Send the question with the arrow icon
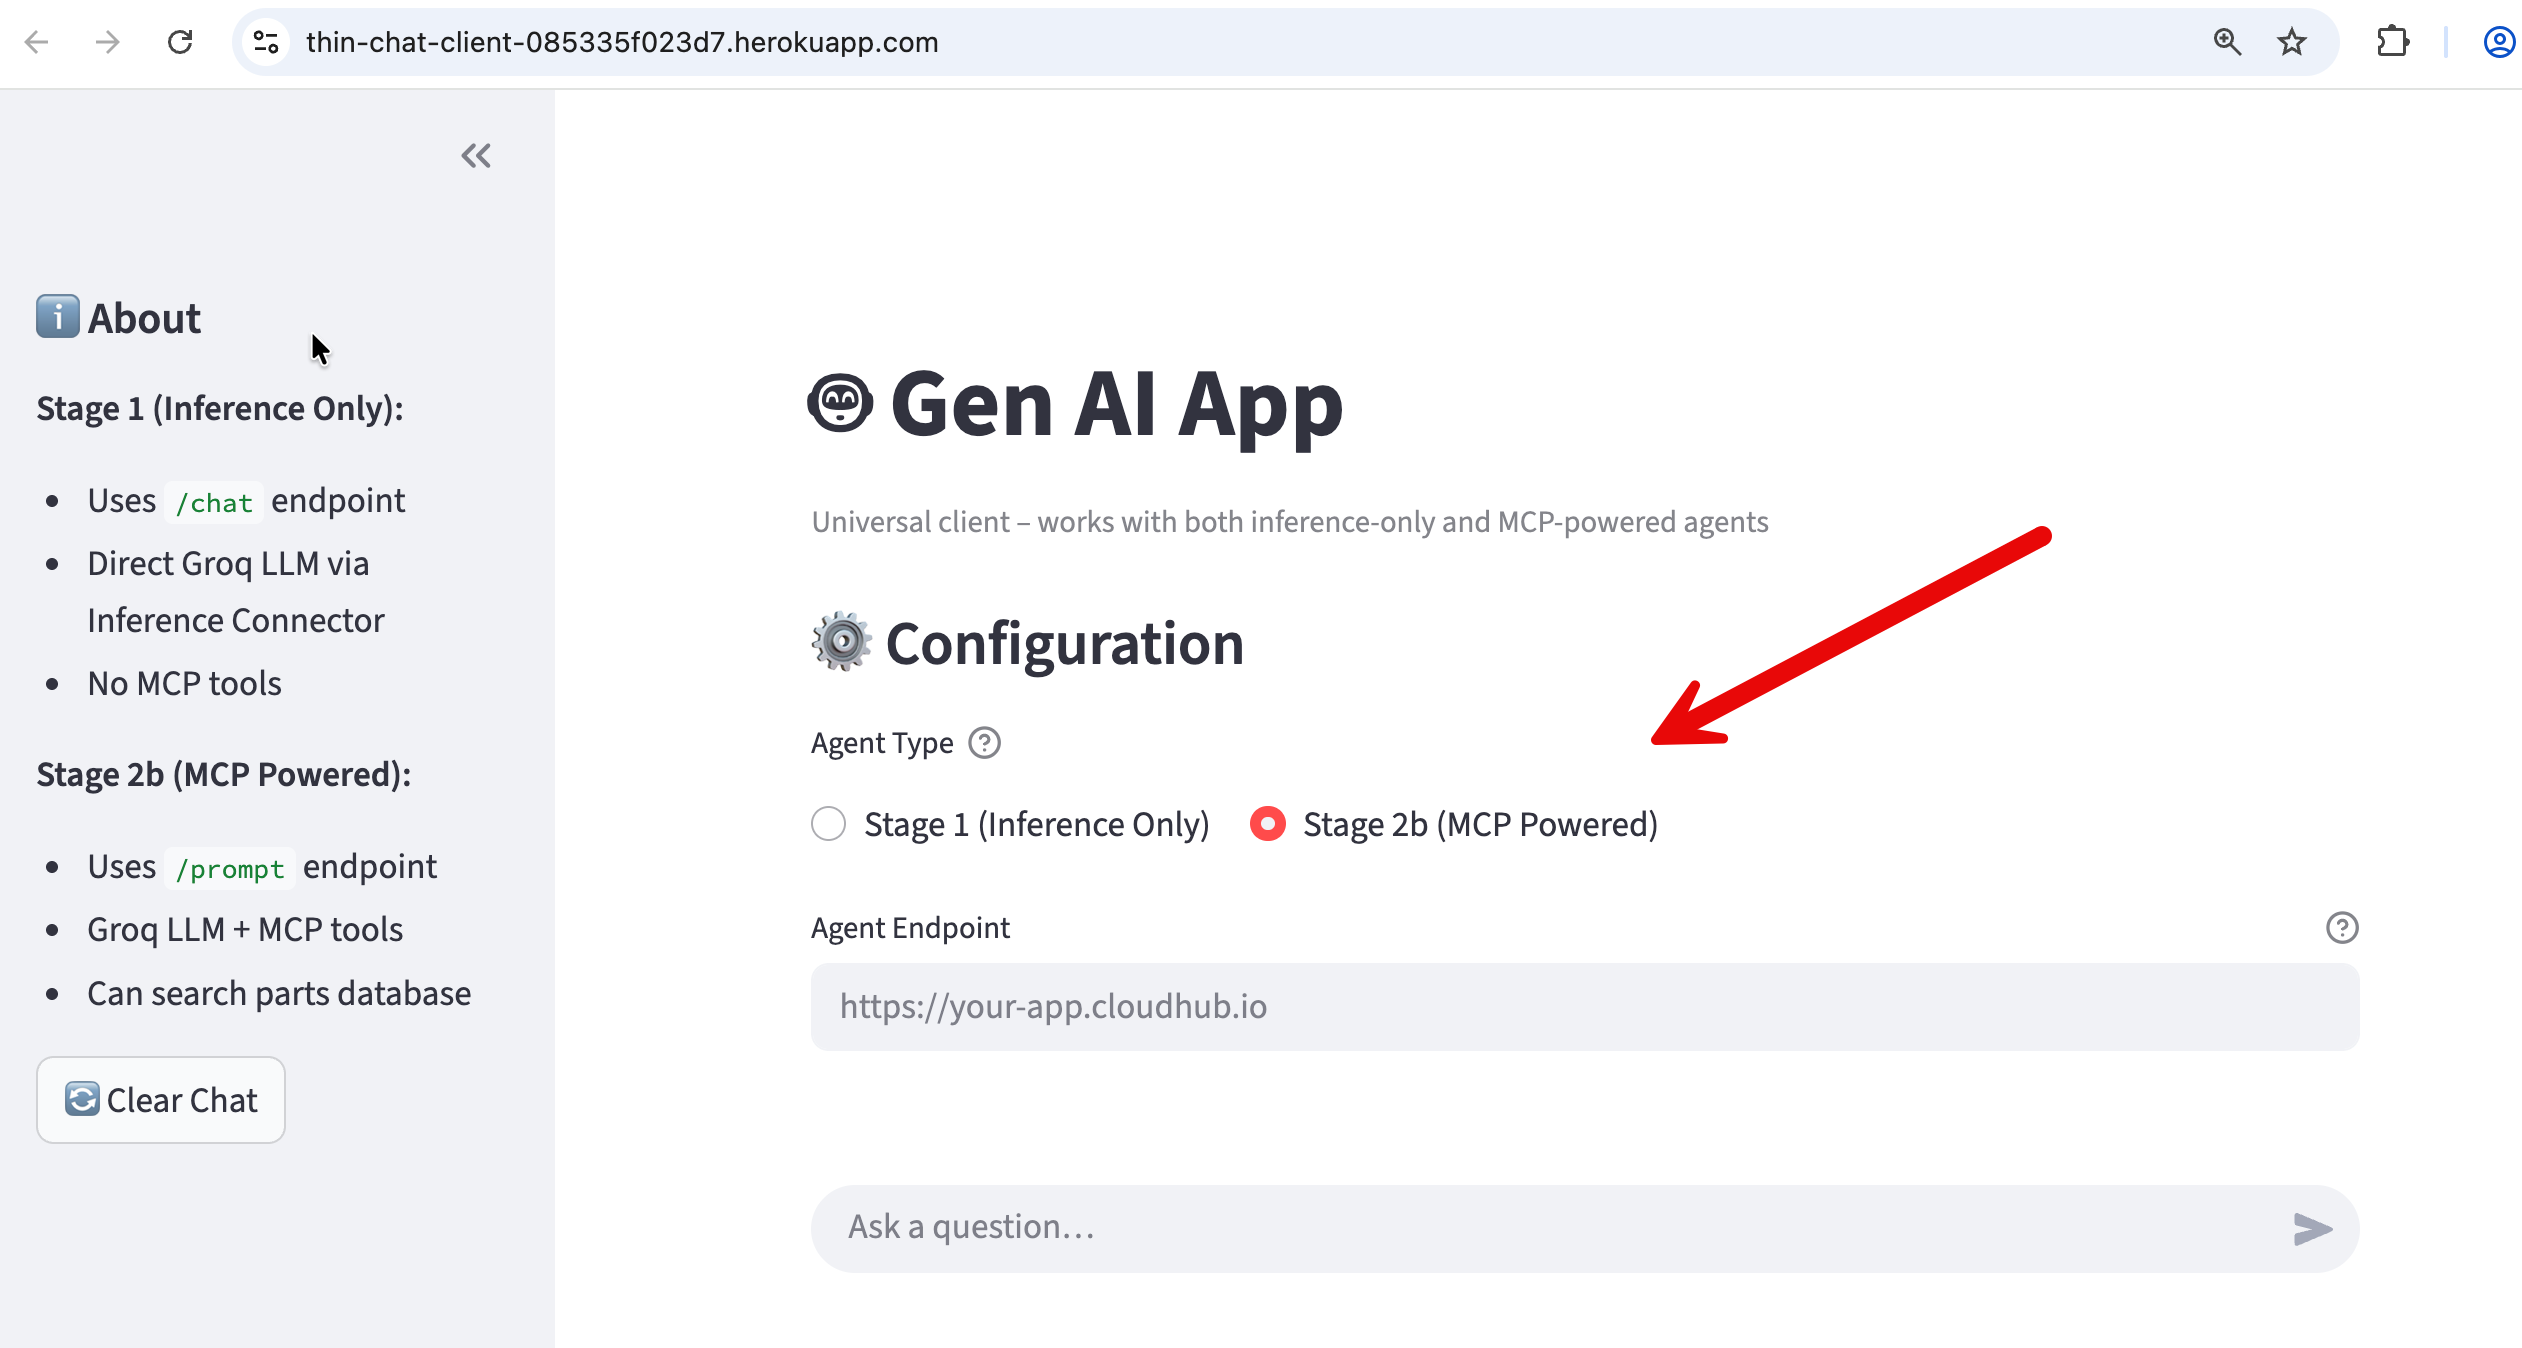The width and height of the screenshot is (2522, 1348). point(2312,1229)
